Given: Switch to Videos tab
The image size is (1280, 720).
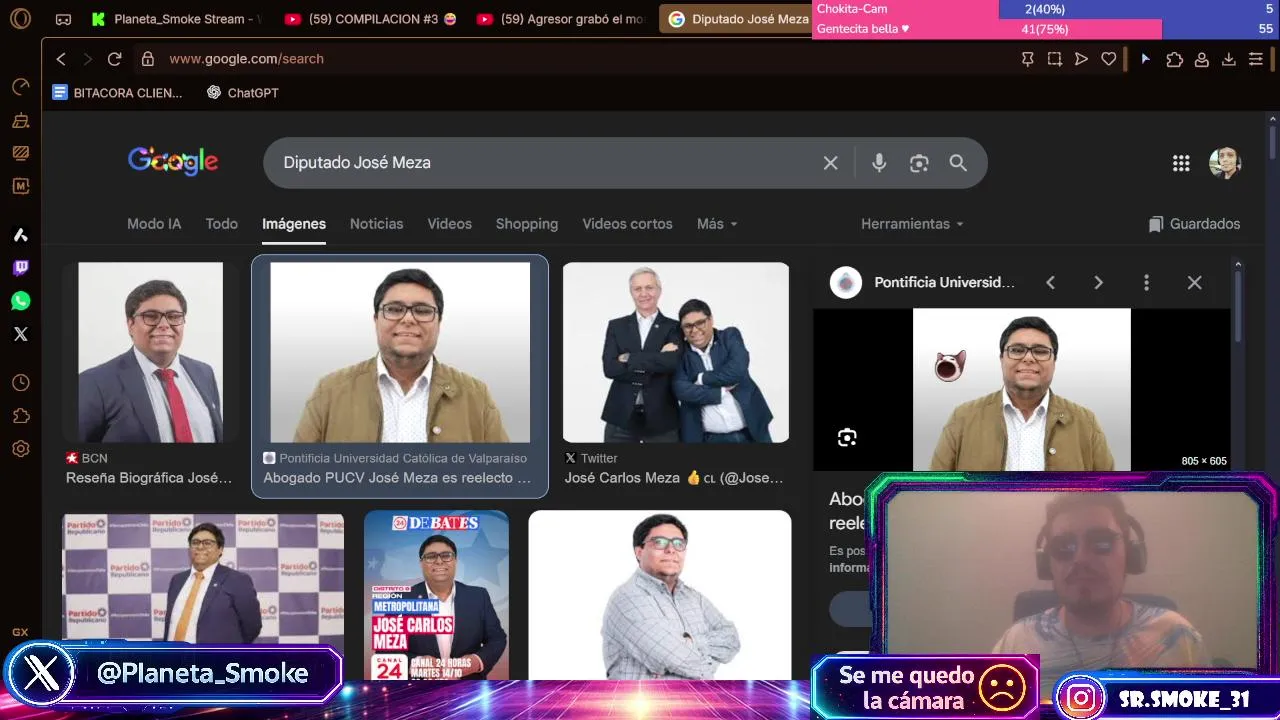Looking at the screenshot, I should coord(450,224).
